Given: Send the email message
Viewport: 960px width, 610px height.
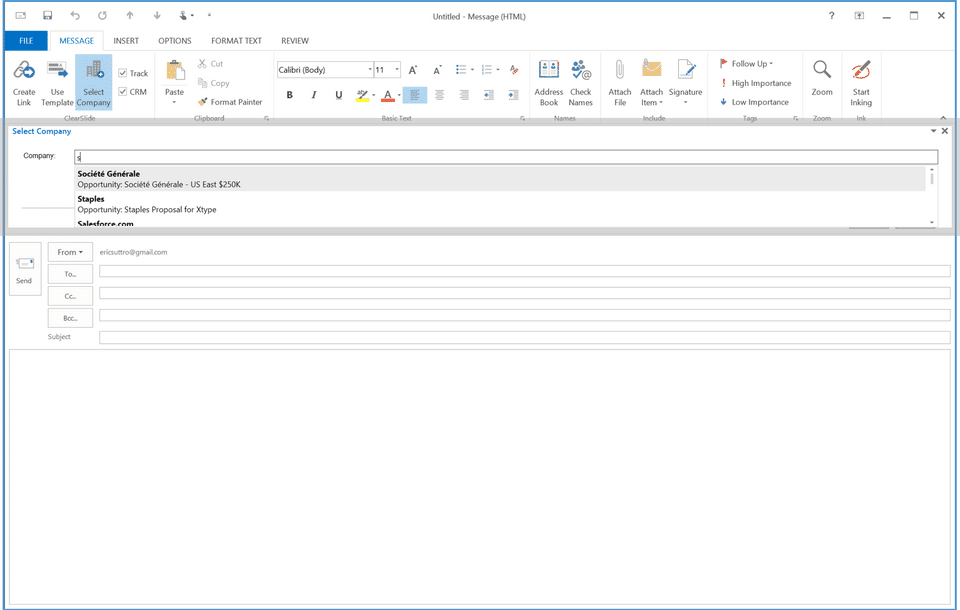Looking at the screenshot, I should point(24,269).
